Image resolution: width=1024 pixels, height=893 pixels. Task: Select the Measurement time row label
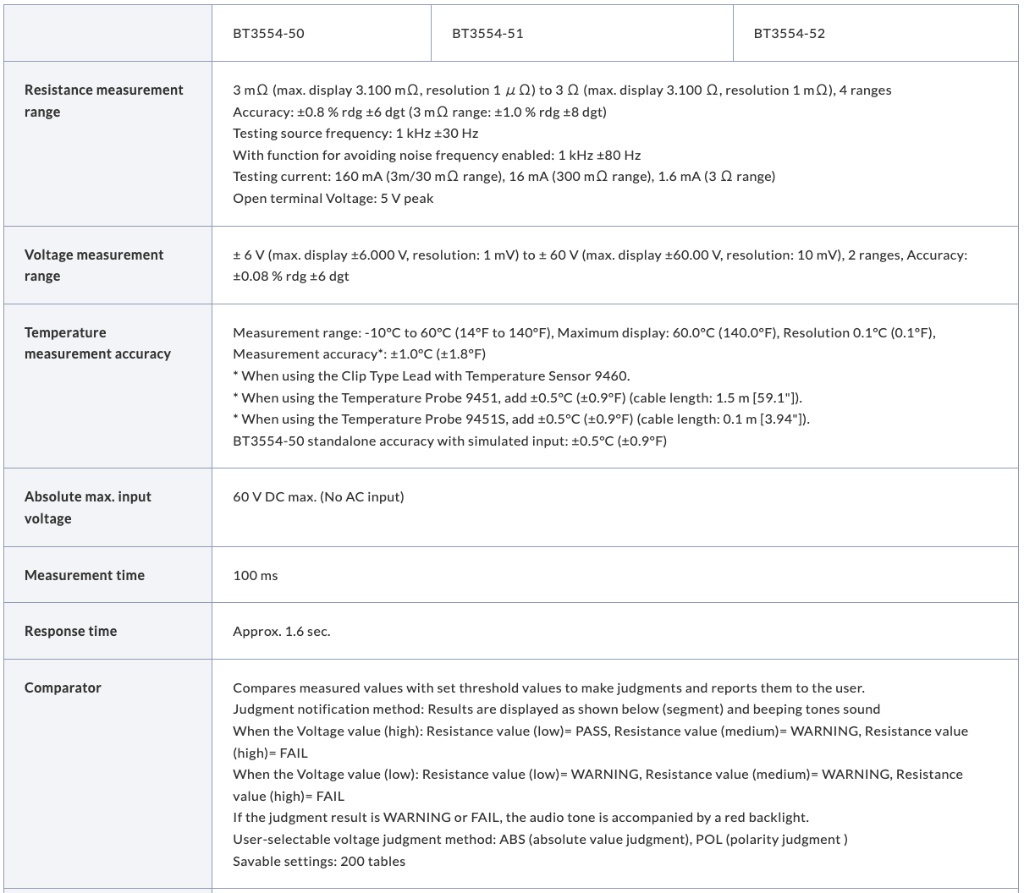(x=84, y=575)
